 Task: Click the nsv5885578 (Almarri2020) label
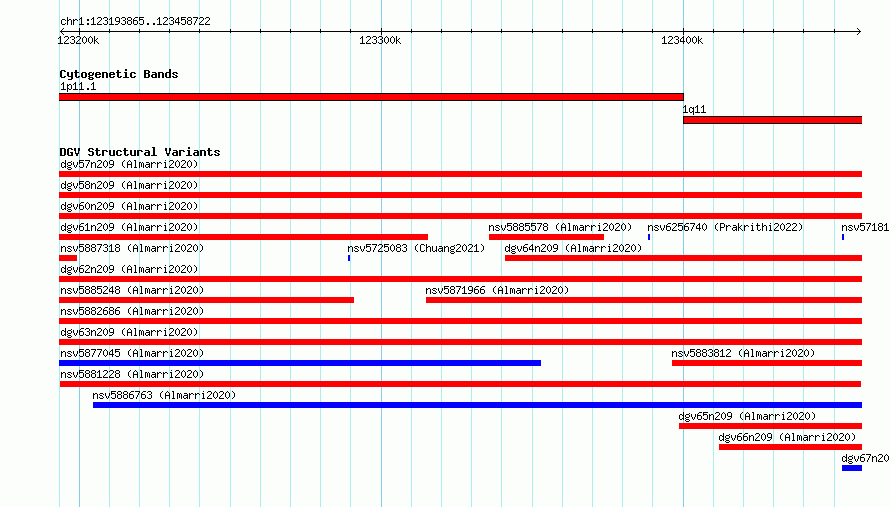coord(560,227)
